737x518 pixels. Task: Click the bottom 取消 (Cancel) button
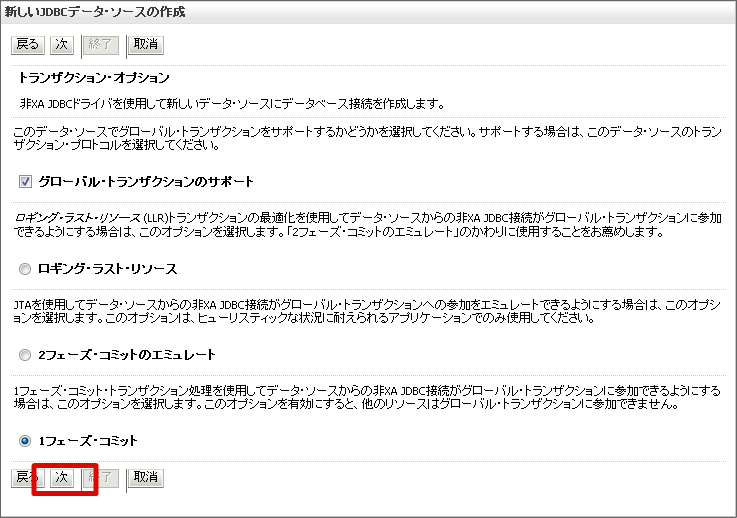coord(146,479)
